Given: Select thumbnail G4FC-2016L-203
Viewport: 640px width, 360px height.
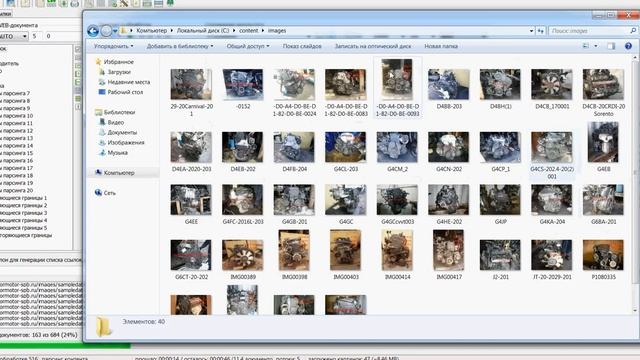Looking at the screenshot, I should 243,200.
